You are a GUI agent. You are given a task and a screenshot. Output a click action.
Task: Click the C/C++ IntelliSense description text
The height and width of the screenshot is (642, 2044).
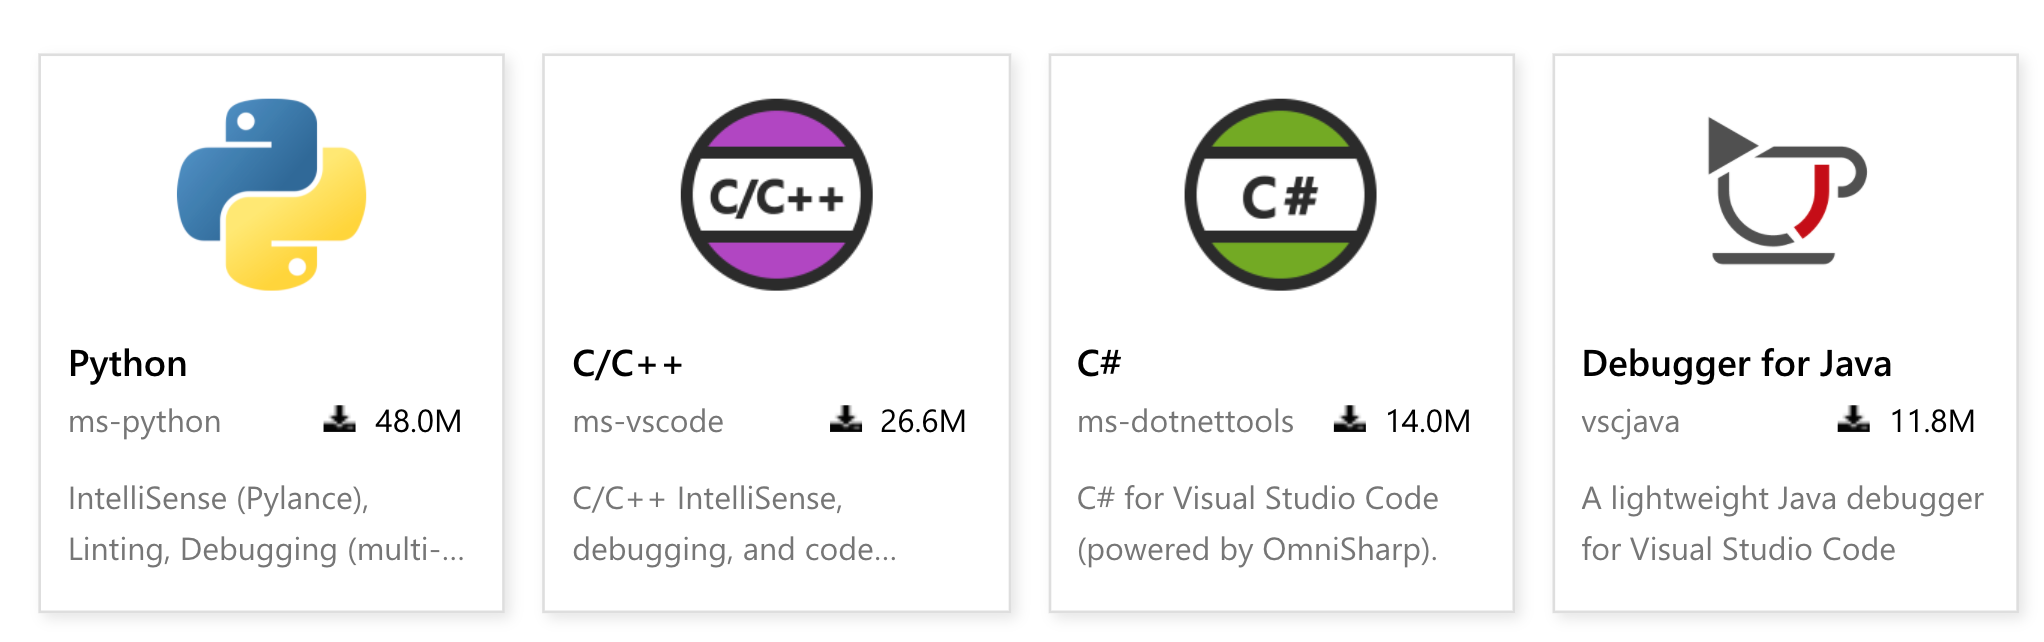coord(734,524)
